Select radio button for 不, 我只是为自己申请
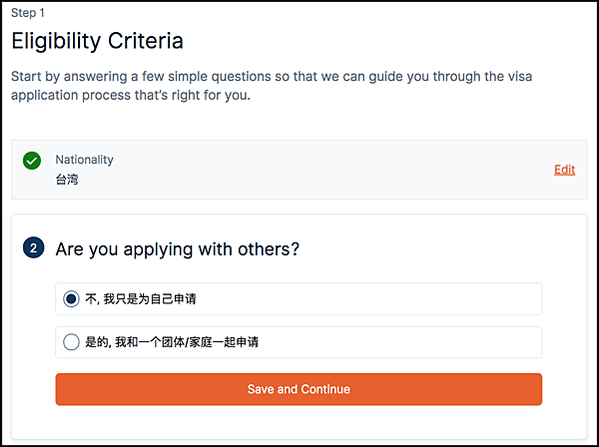Image resolution: width=599 pixels, height=447 pixels. [71, 299]
